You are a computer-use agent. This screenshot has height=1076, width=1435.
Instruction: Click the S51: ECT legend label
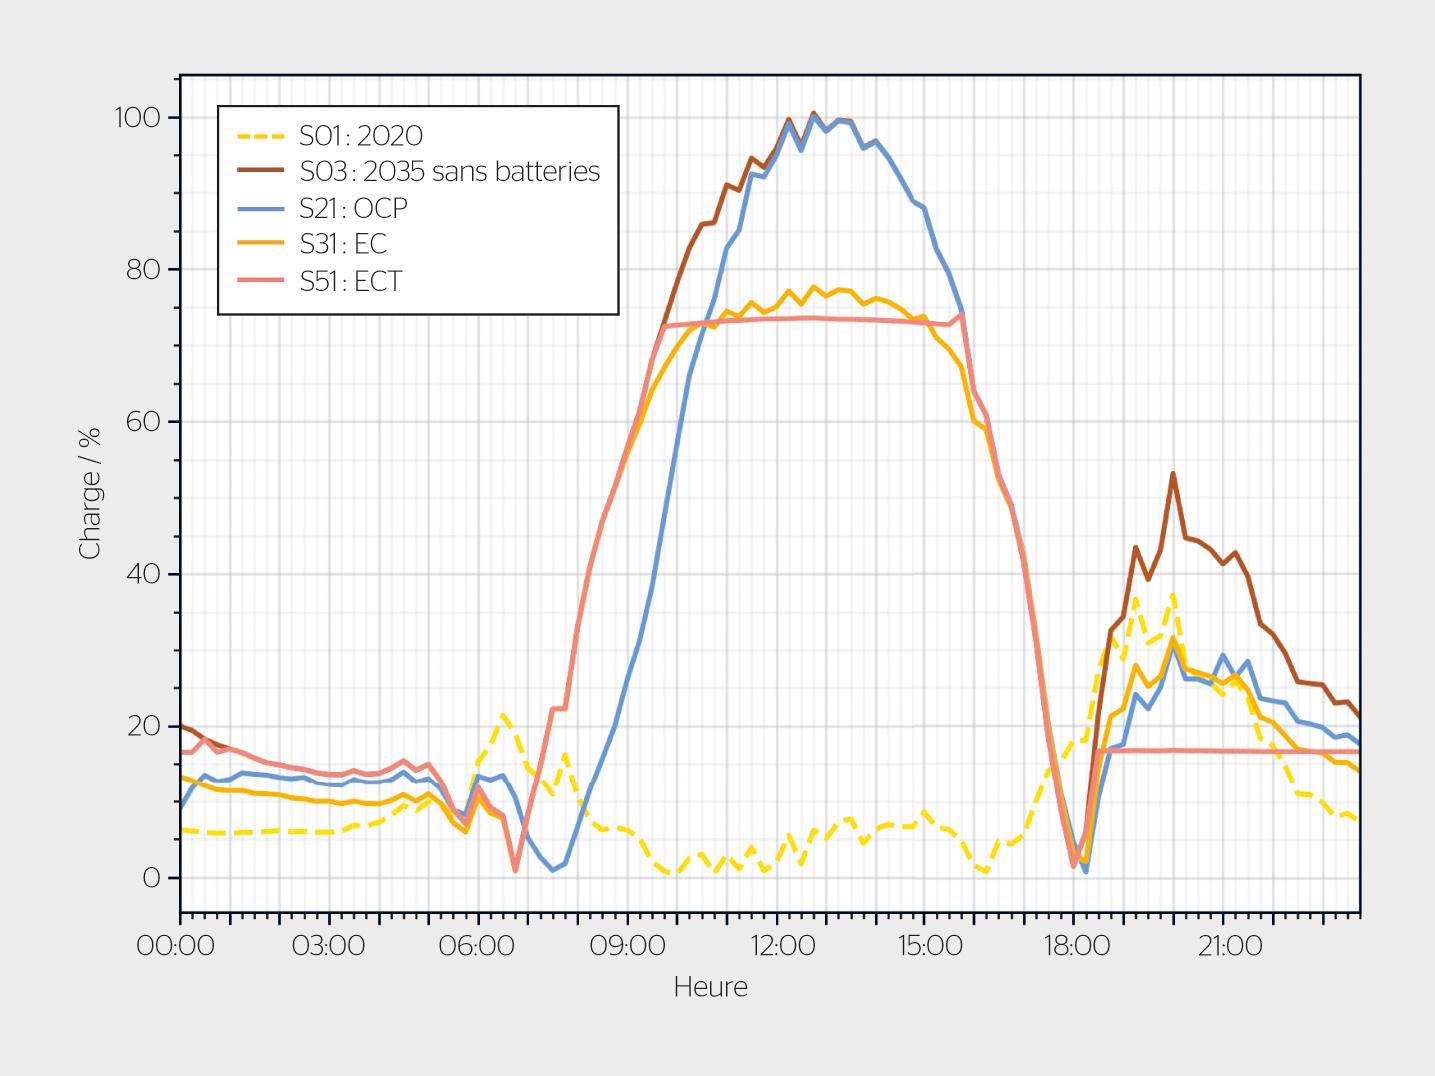tap(350, 282)
